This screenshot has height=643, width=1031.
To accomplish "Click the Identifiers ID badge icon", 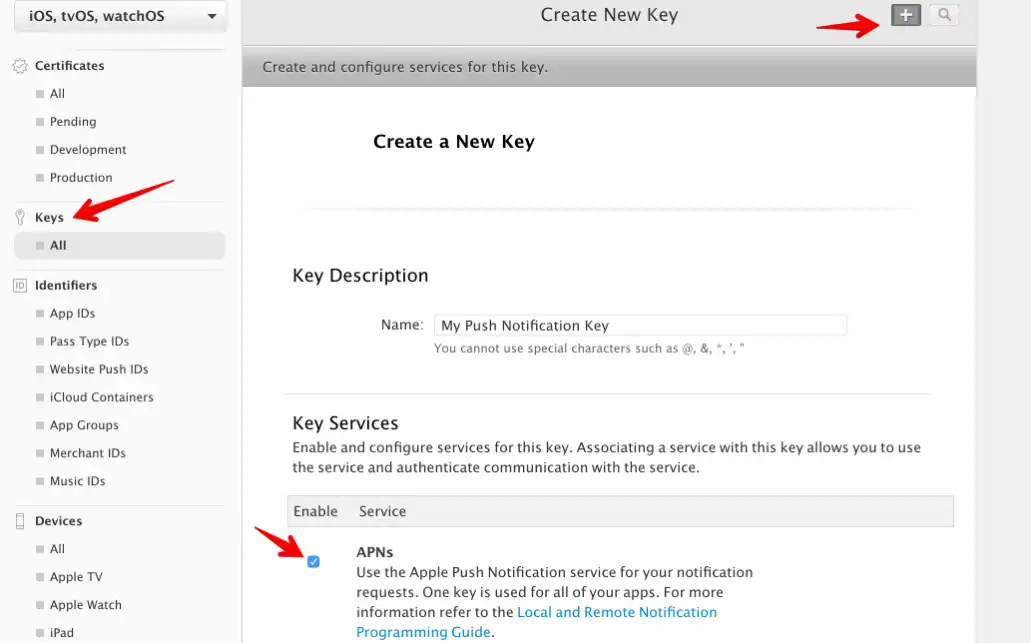I will (x=19, y=286).
